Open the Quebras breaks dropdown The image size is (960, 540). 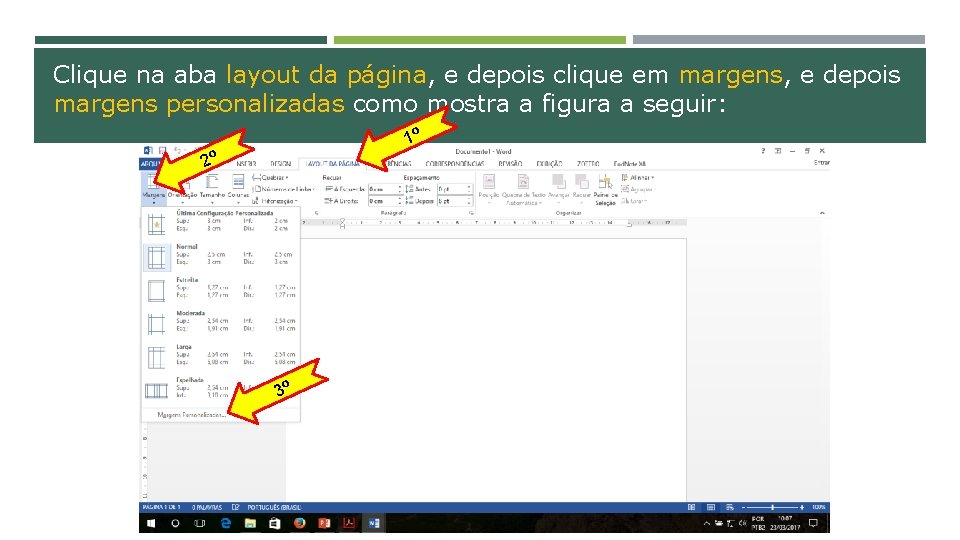click(270, 178)
